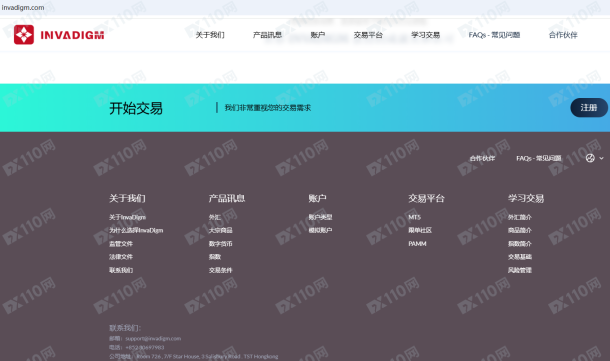
Task: Click 为什么选择InvaDigm footer link
Action: (136, 230)
